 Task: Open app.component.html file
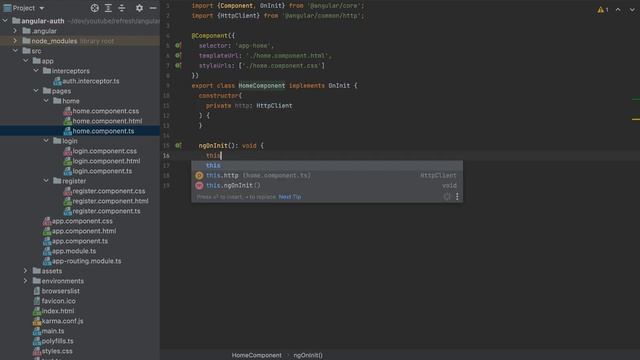pos(84,231)
